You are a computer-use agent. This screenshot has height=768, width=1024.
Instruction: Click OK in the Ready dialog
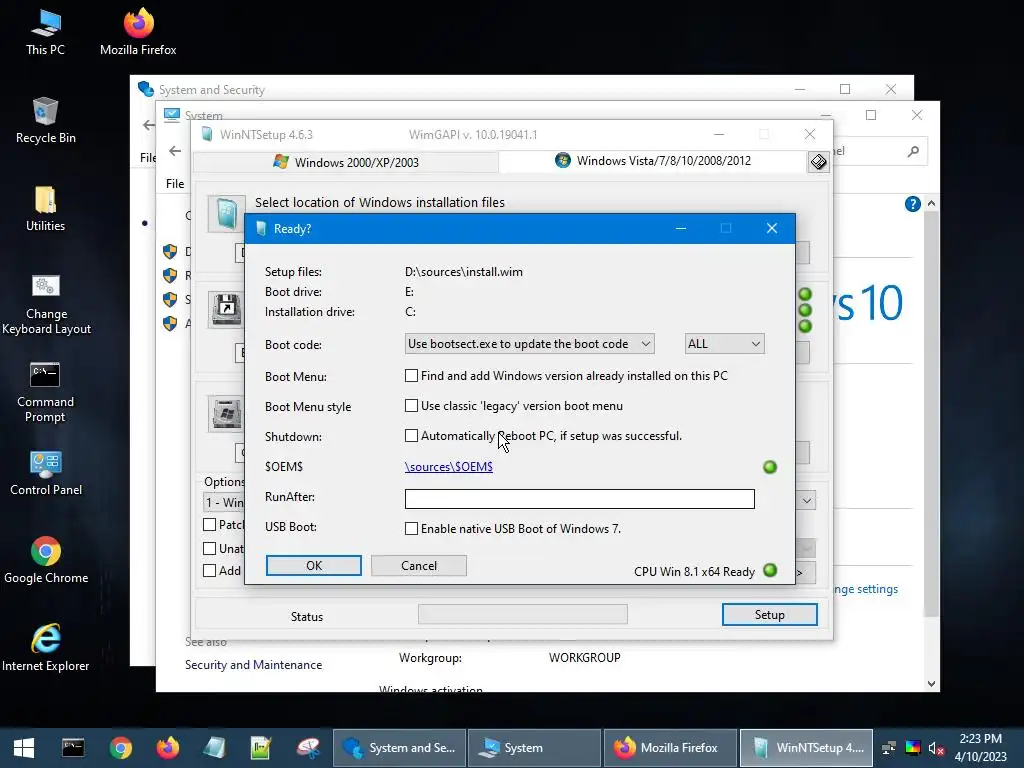[x=313, y=566]
